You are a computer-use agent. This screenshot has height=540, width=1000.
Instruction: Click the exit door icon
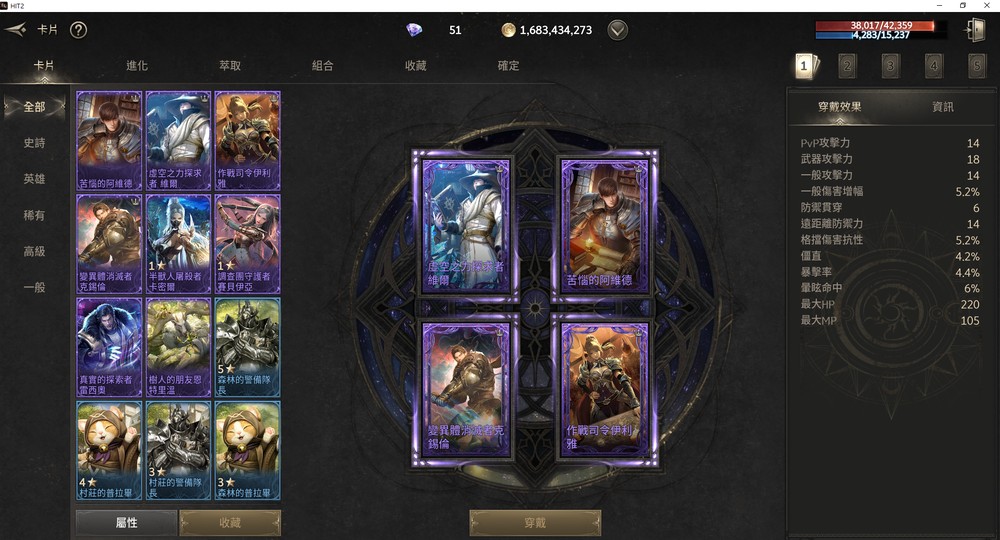pyautogui.click(x=975, y=30)
